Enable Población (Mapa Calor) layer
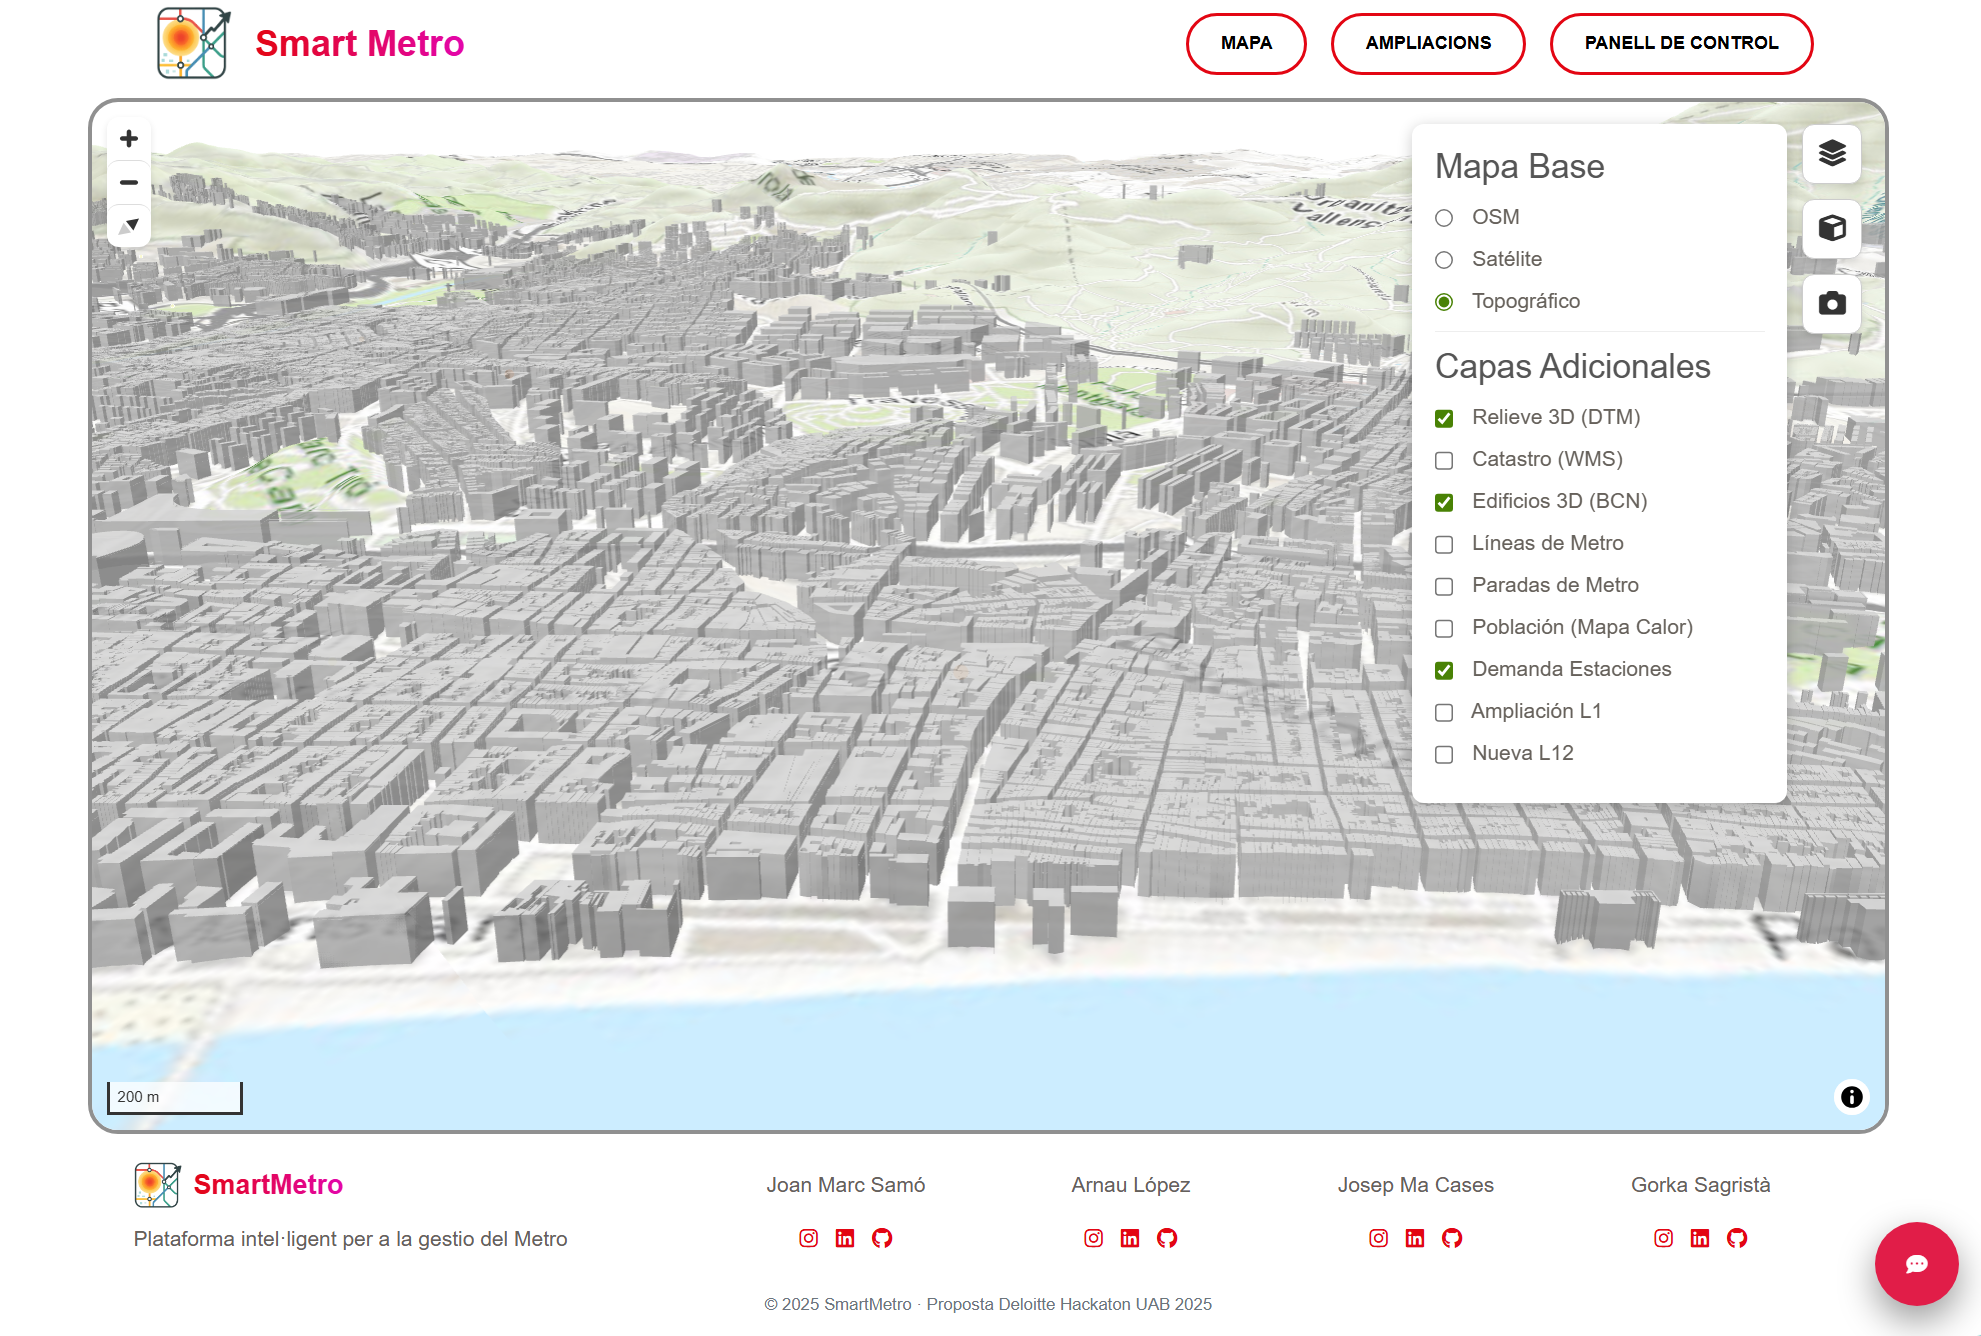The image size is (1981, 1336). click(x=1444, y=628)
